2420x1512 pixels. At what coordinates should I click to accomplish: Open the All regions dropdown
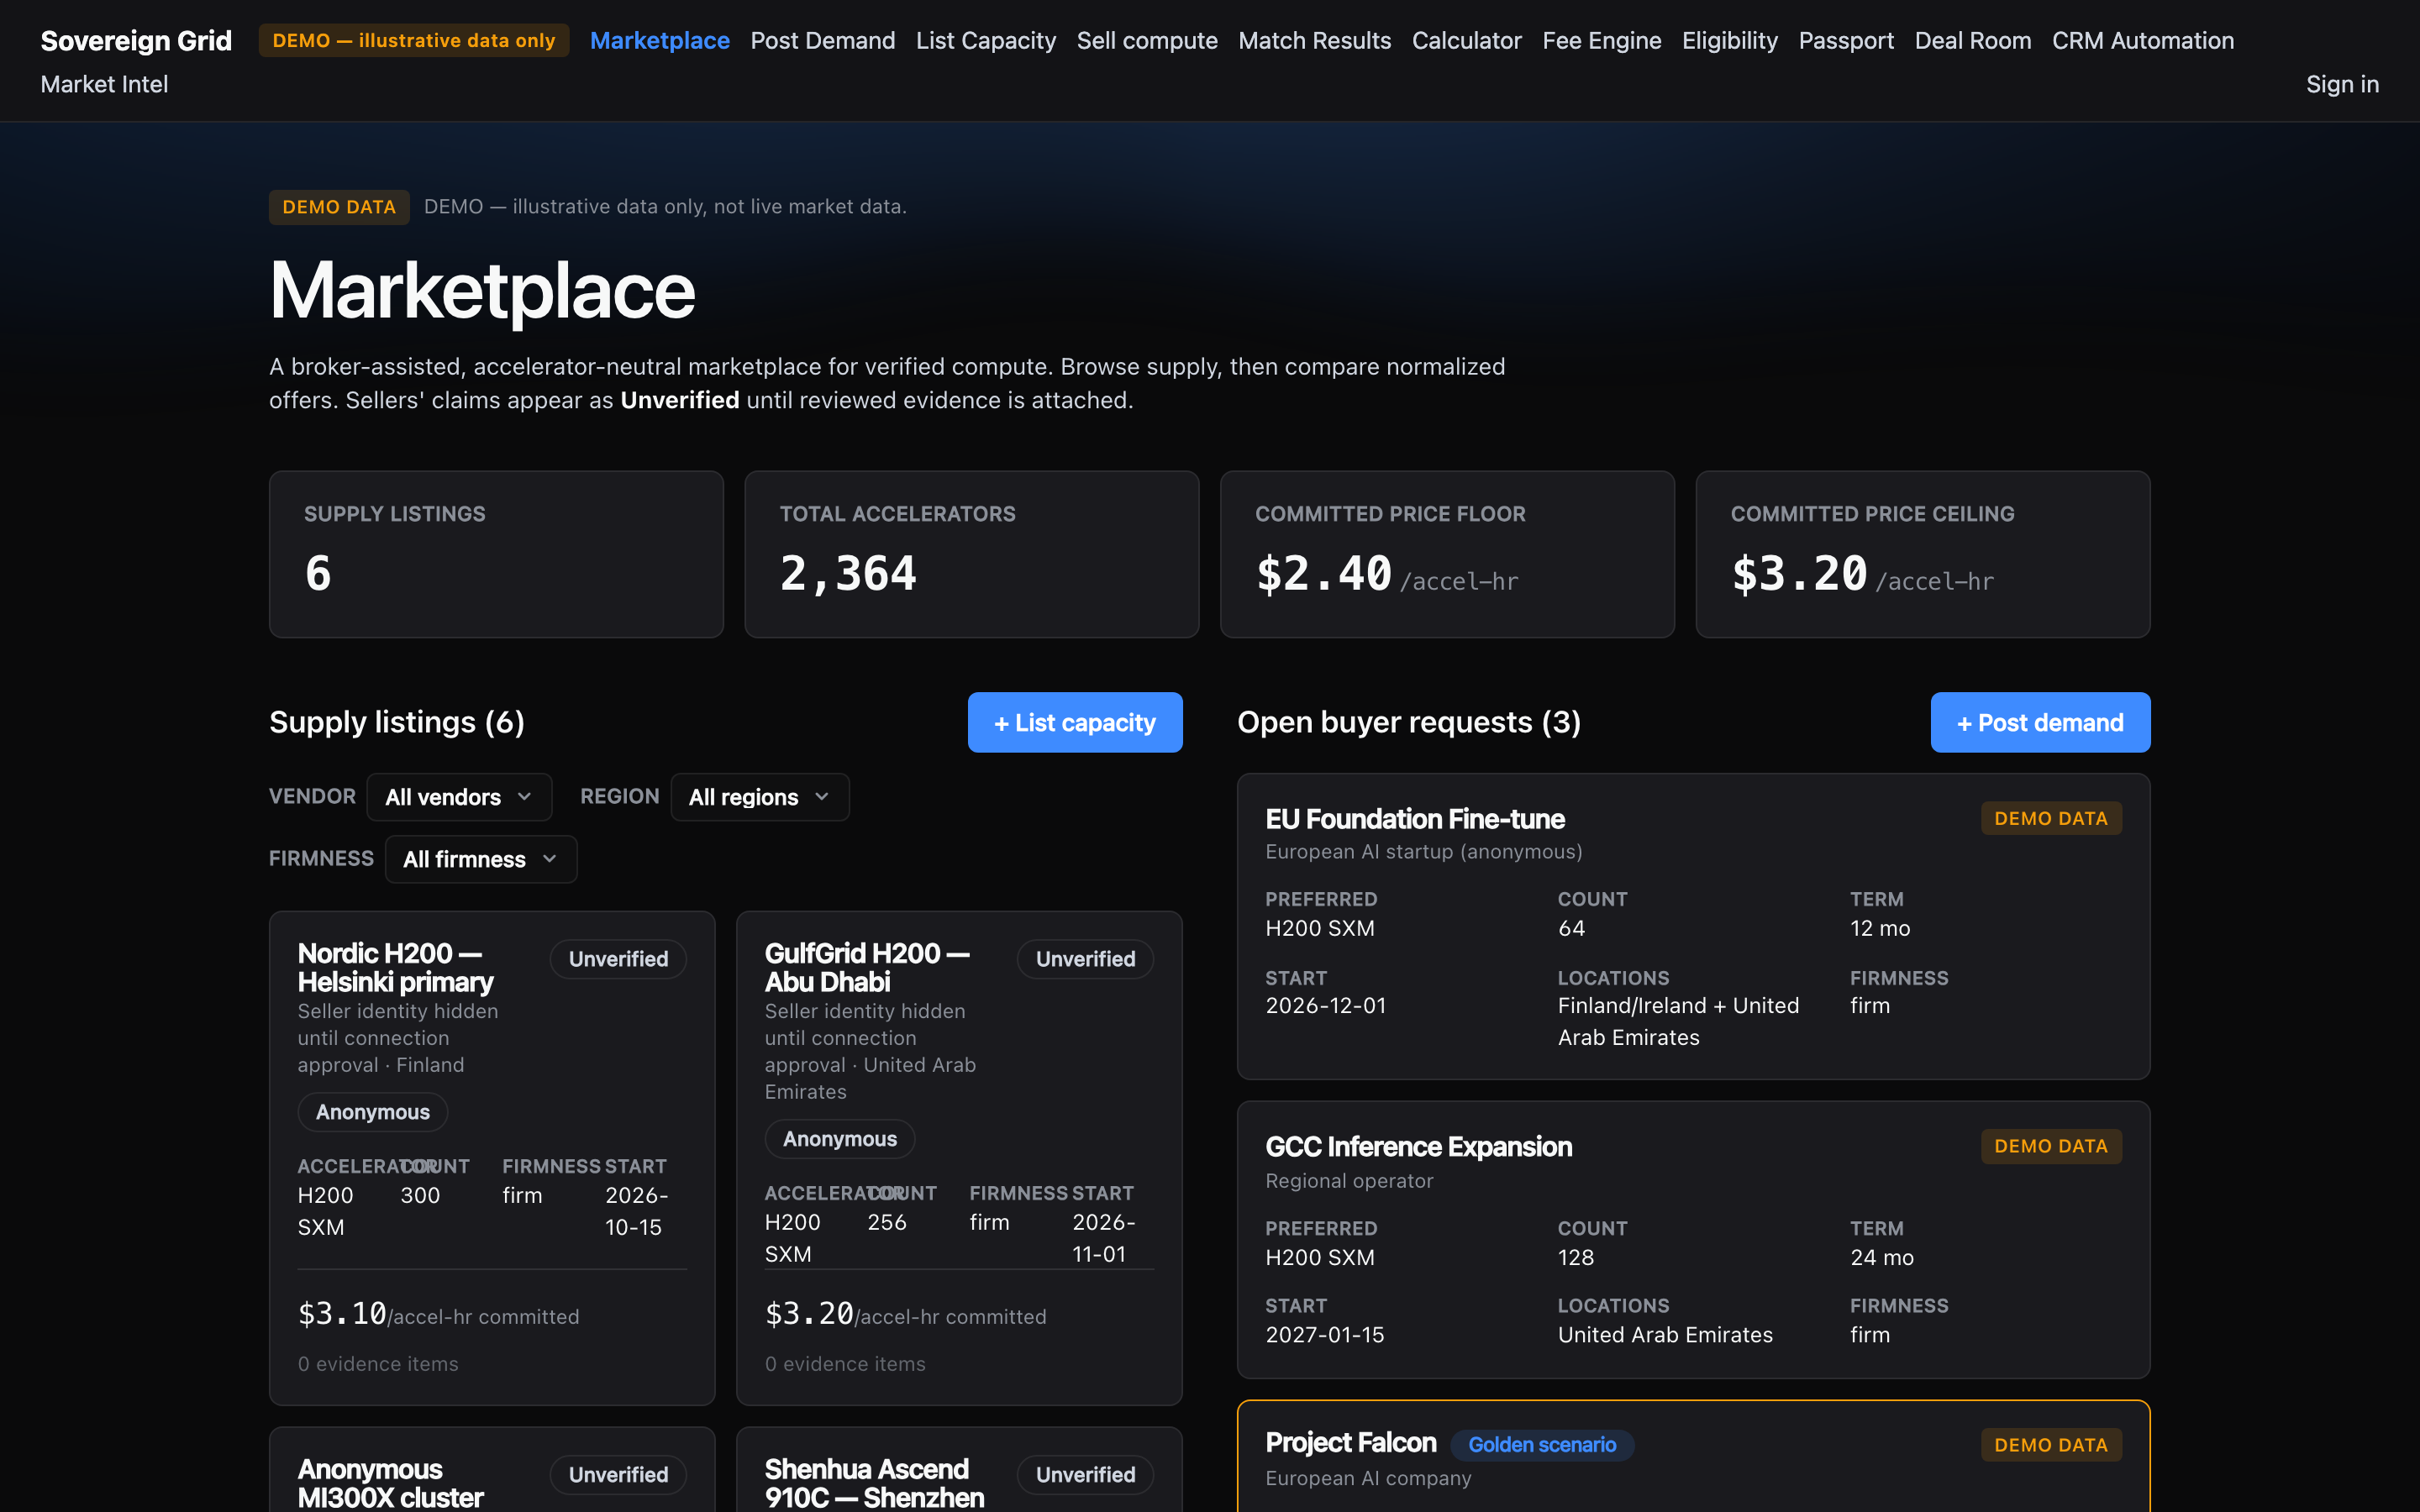point(760,797)
